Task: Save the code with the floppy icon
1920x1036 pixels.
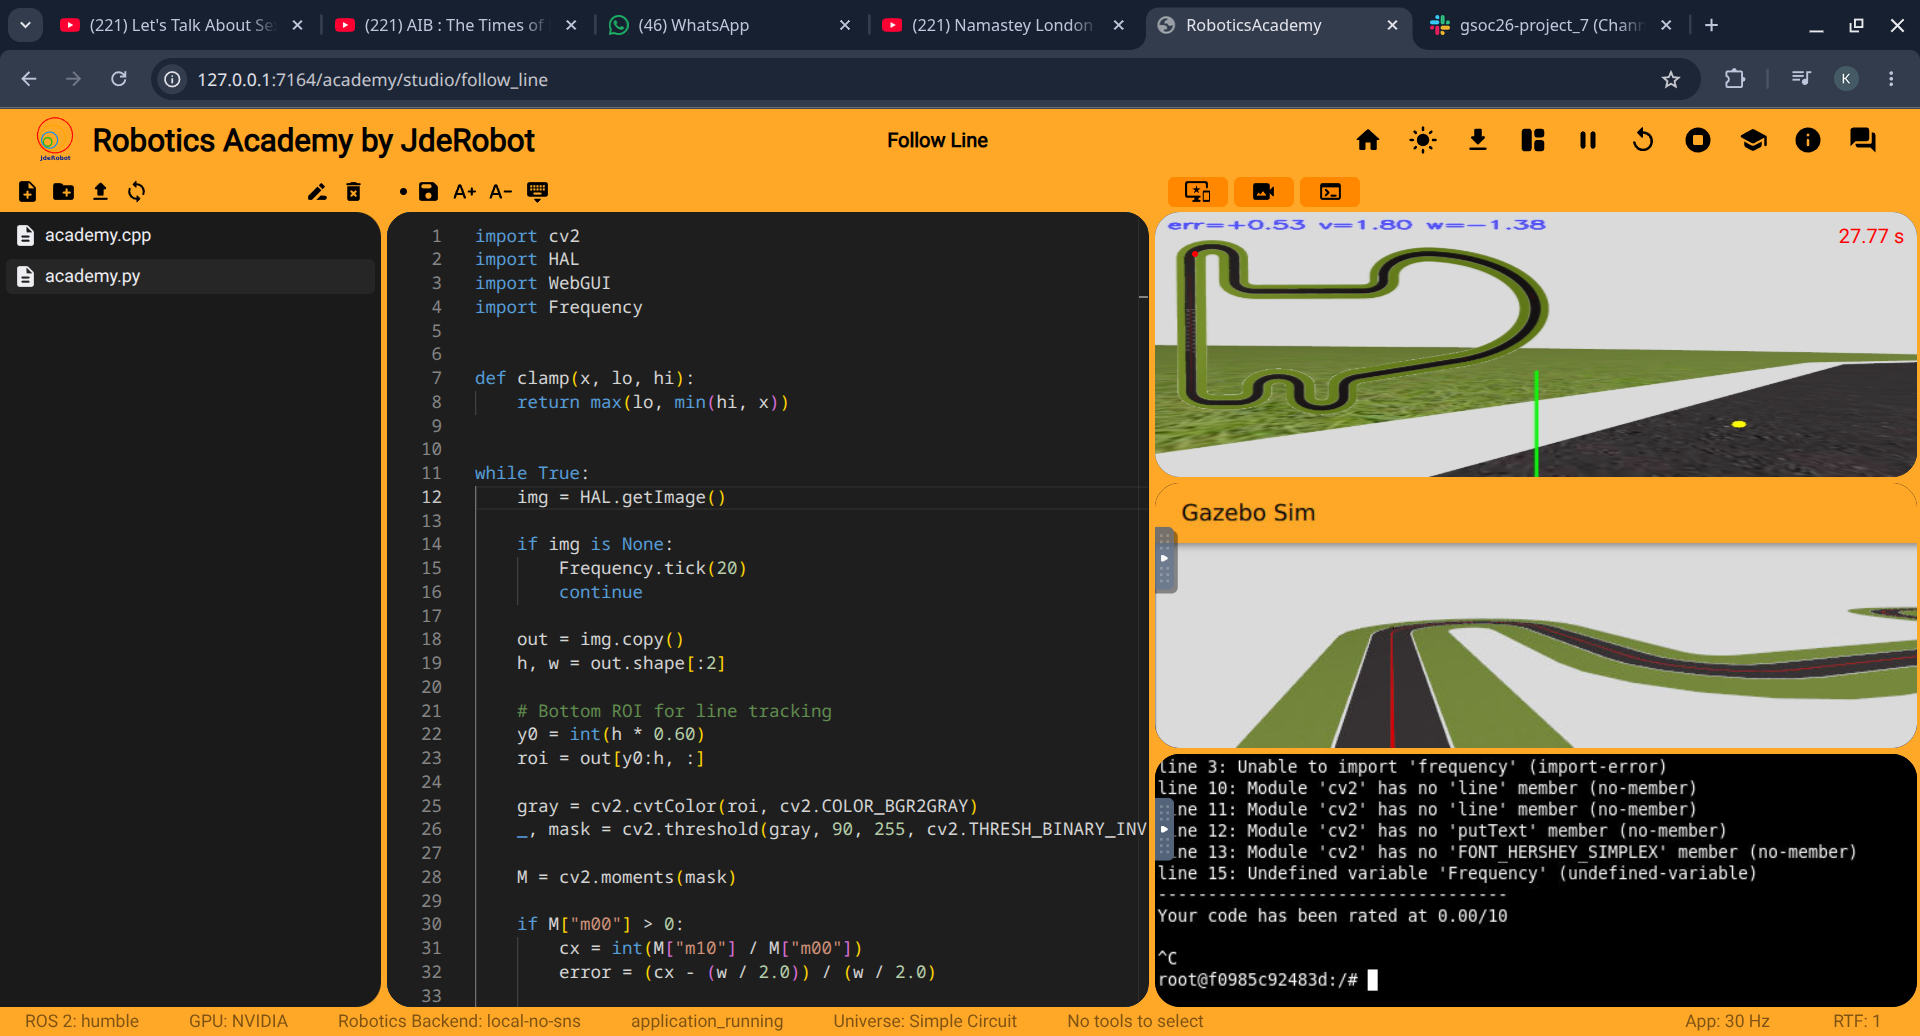Action: 428,192
